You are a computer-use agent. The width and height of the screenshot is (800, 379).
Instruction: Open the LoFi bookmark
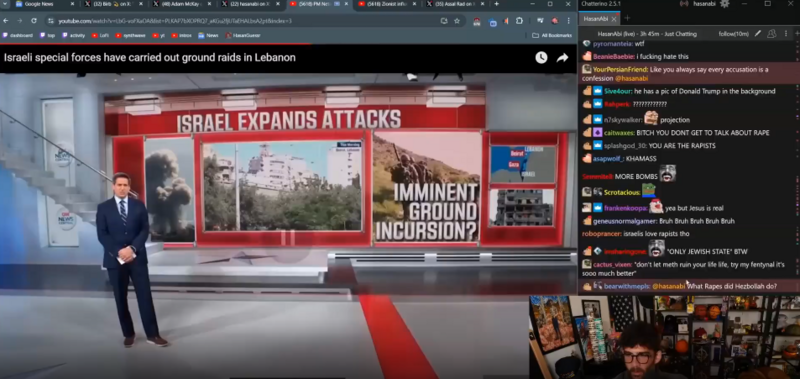click(101, 35)
